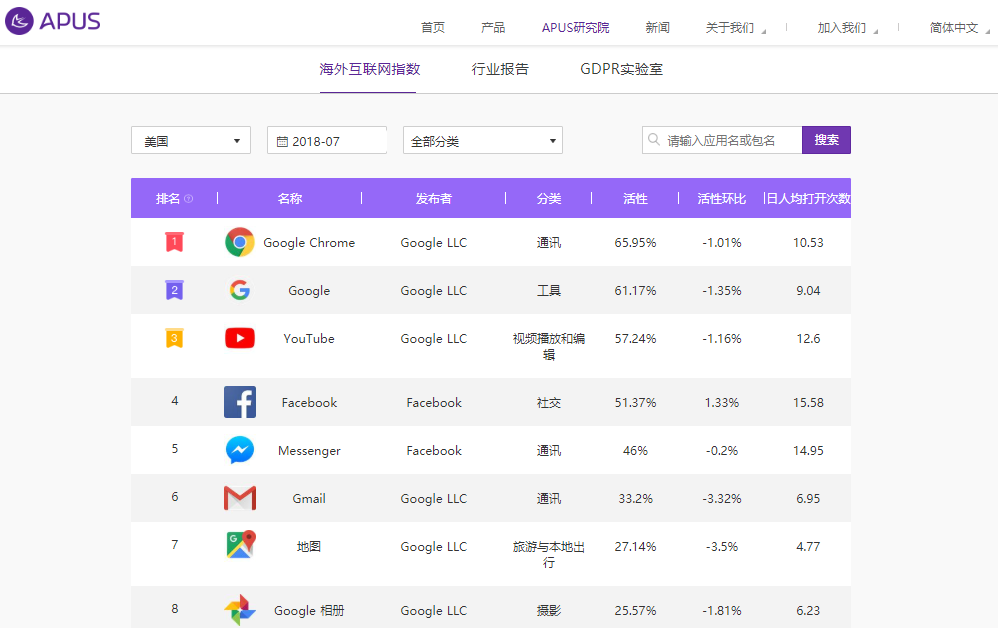Open the 美国 country dropdown

coord(190,141)
